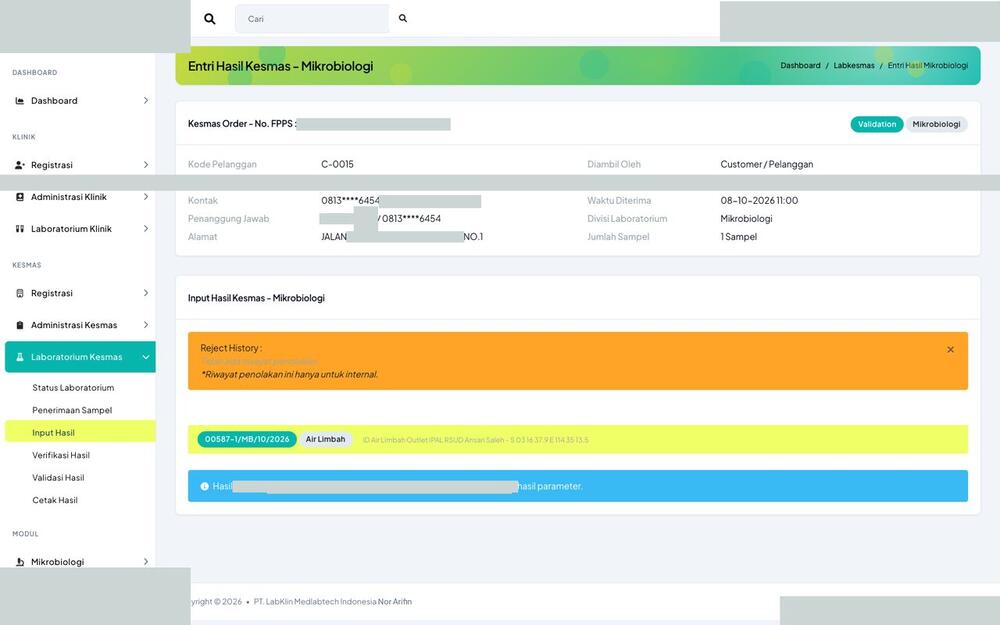Expand the Dashboard menu chevron

coord(145,101)
